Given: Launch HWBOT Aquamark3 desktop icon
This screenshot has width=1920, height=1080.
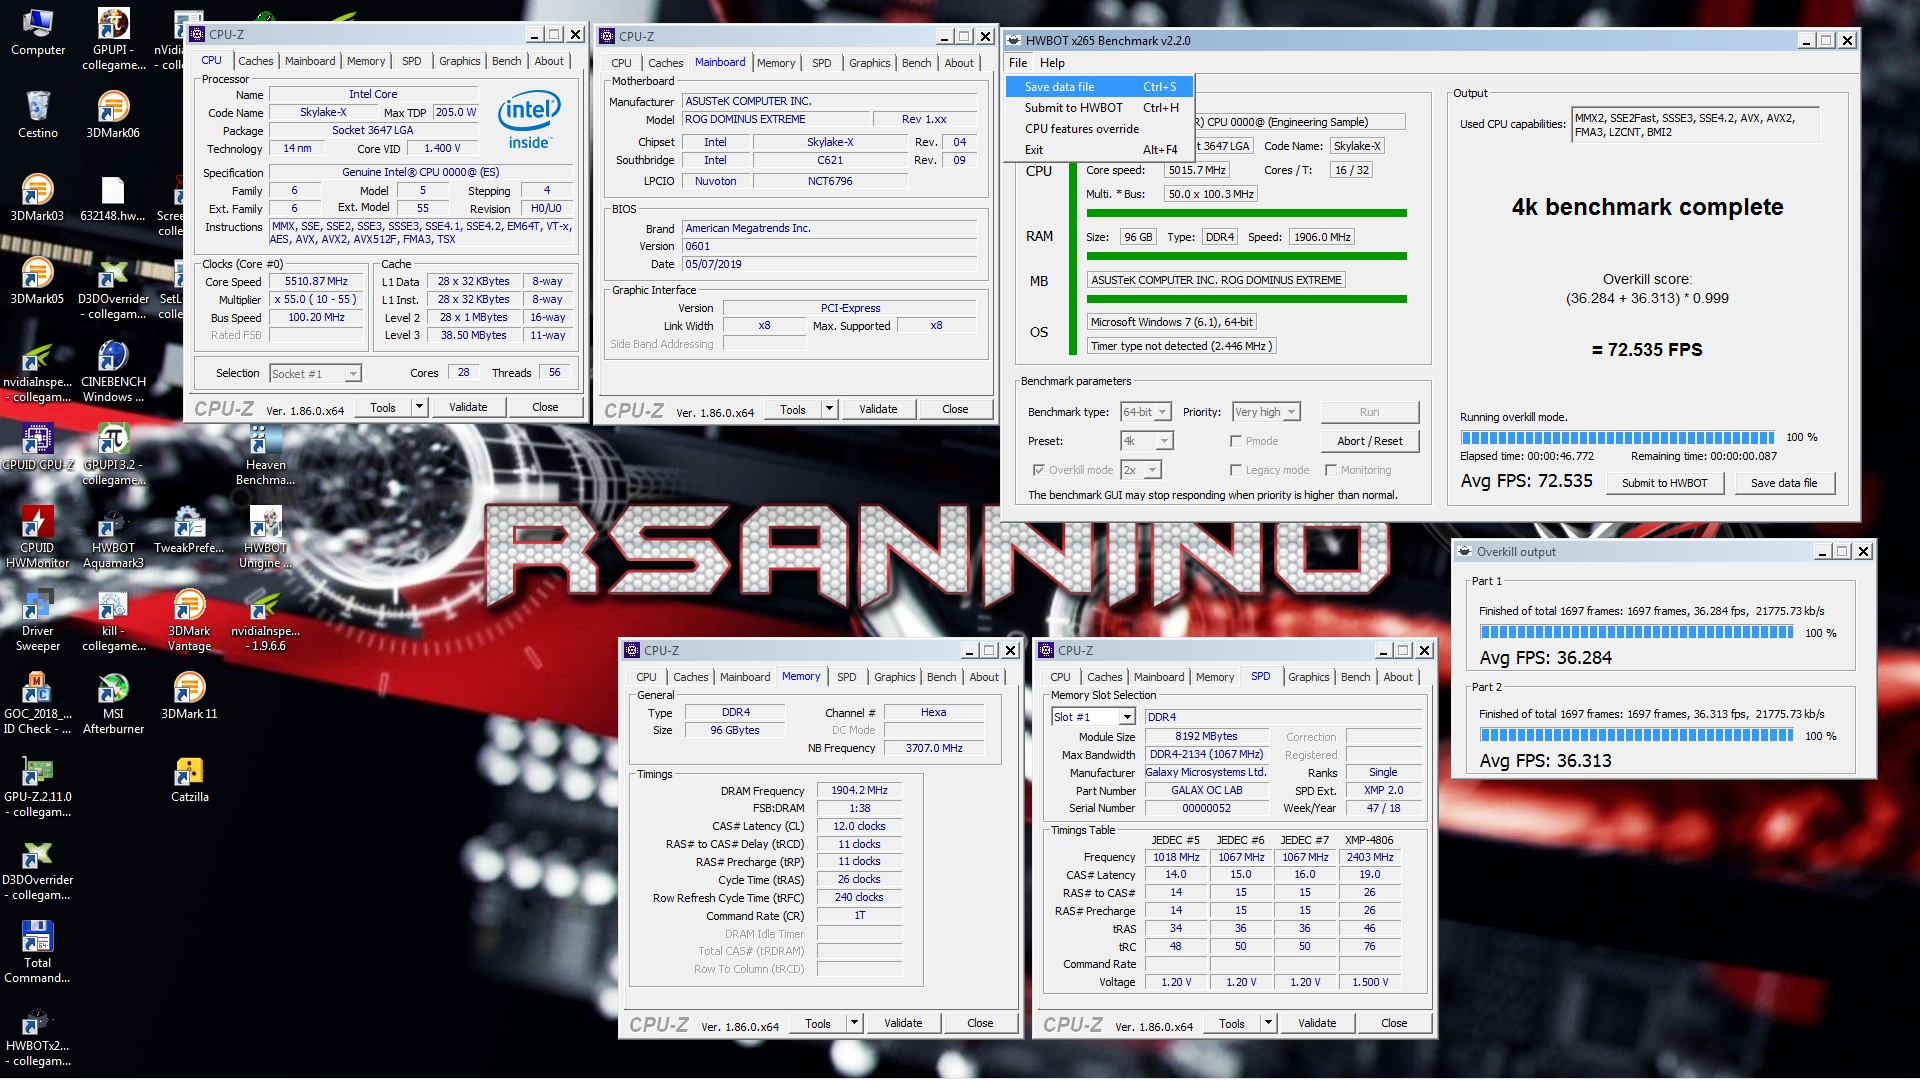Looking at the screenshot, I should click(x=113, y=538).
